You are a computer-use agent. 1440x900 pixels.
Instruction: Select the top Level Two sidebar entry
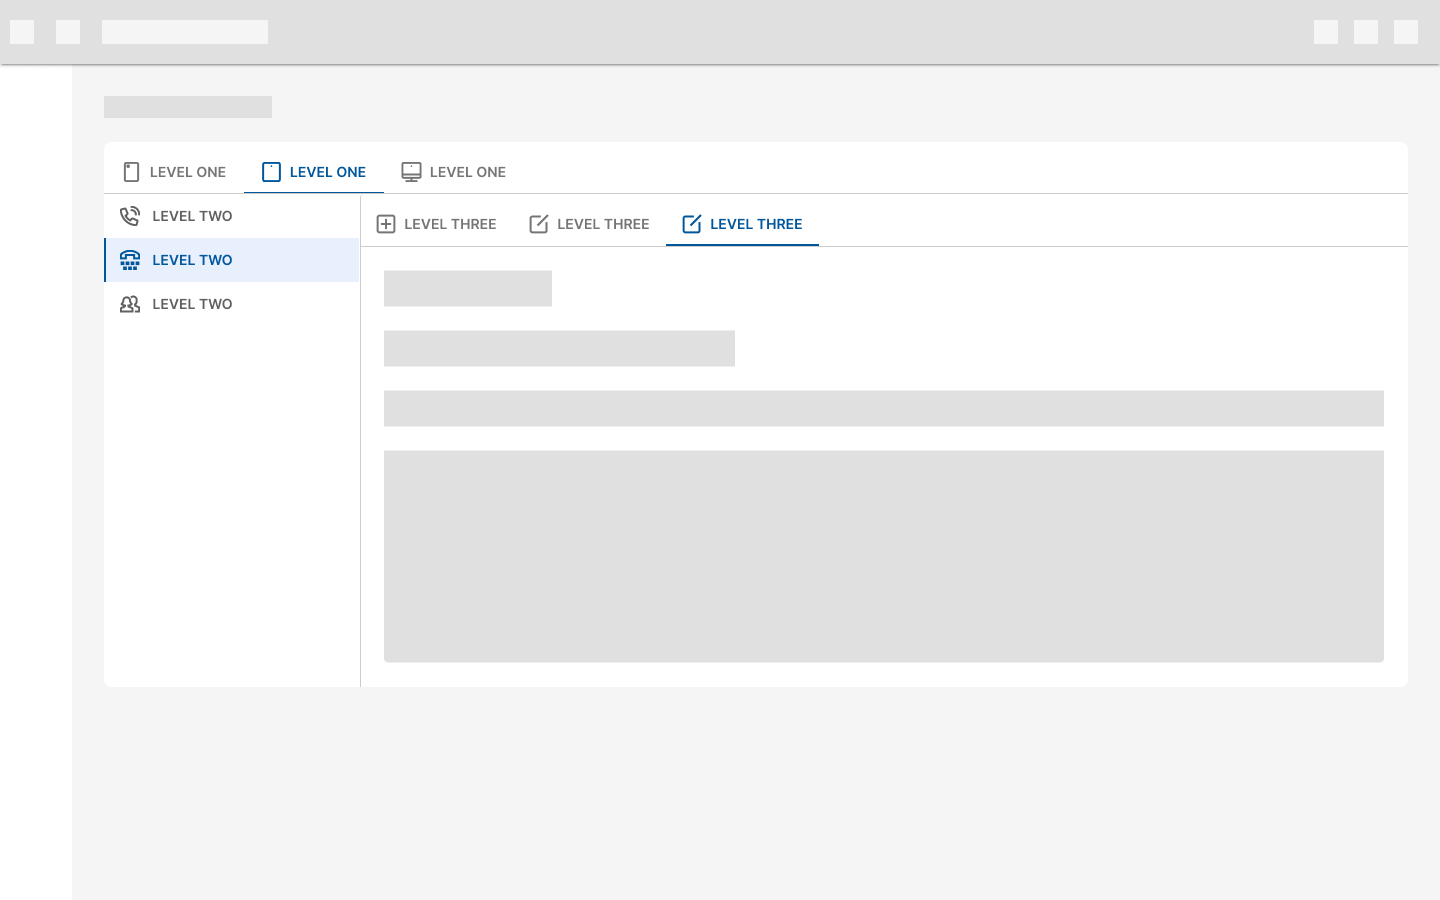192,215
